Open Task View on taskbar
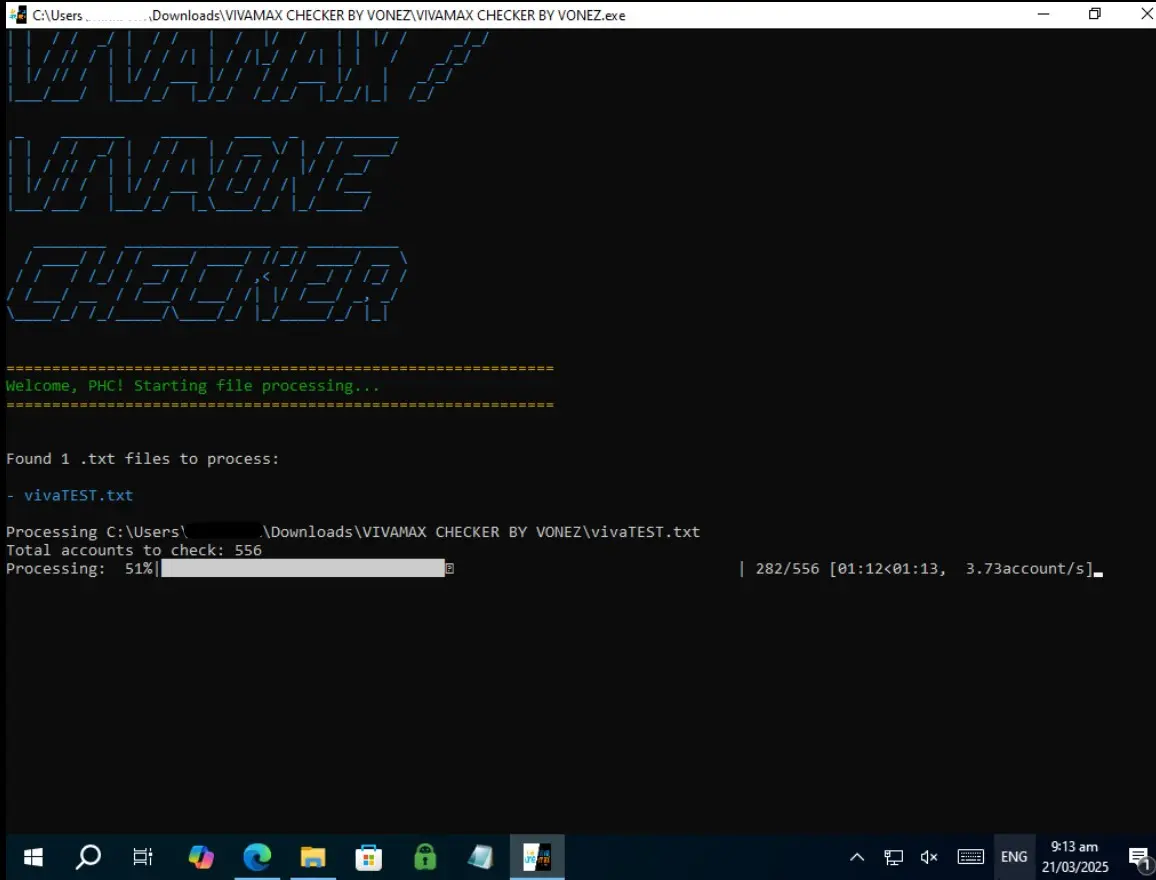This screenshot has width=1156, height=880. (x=143, y=857)
